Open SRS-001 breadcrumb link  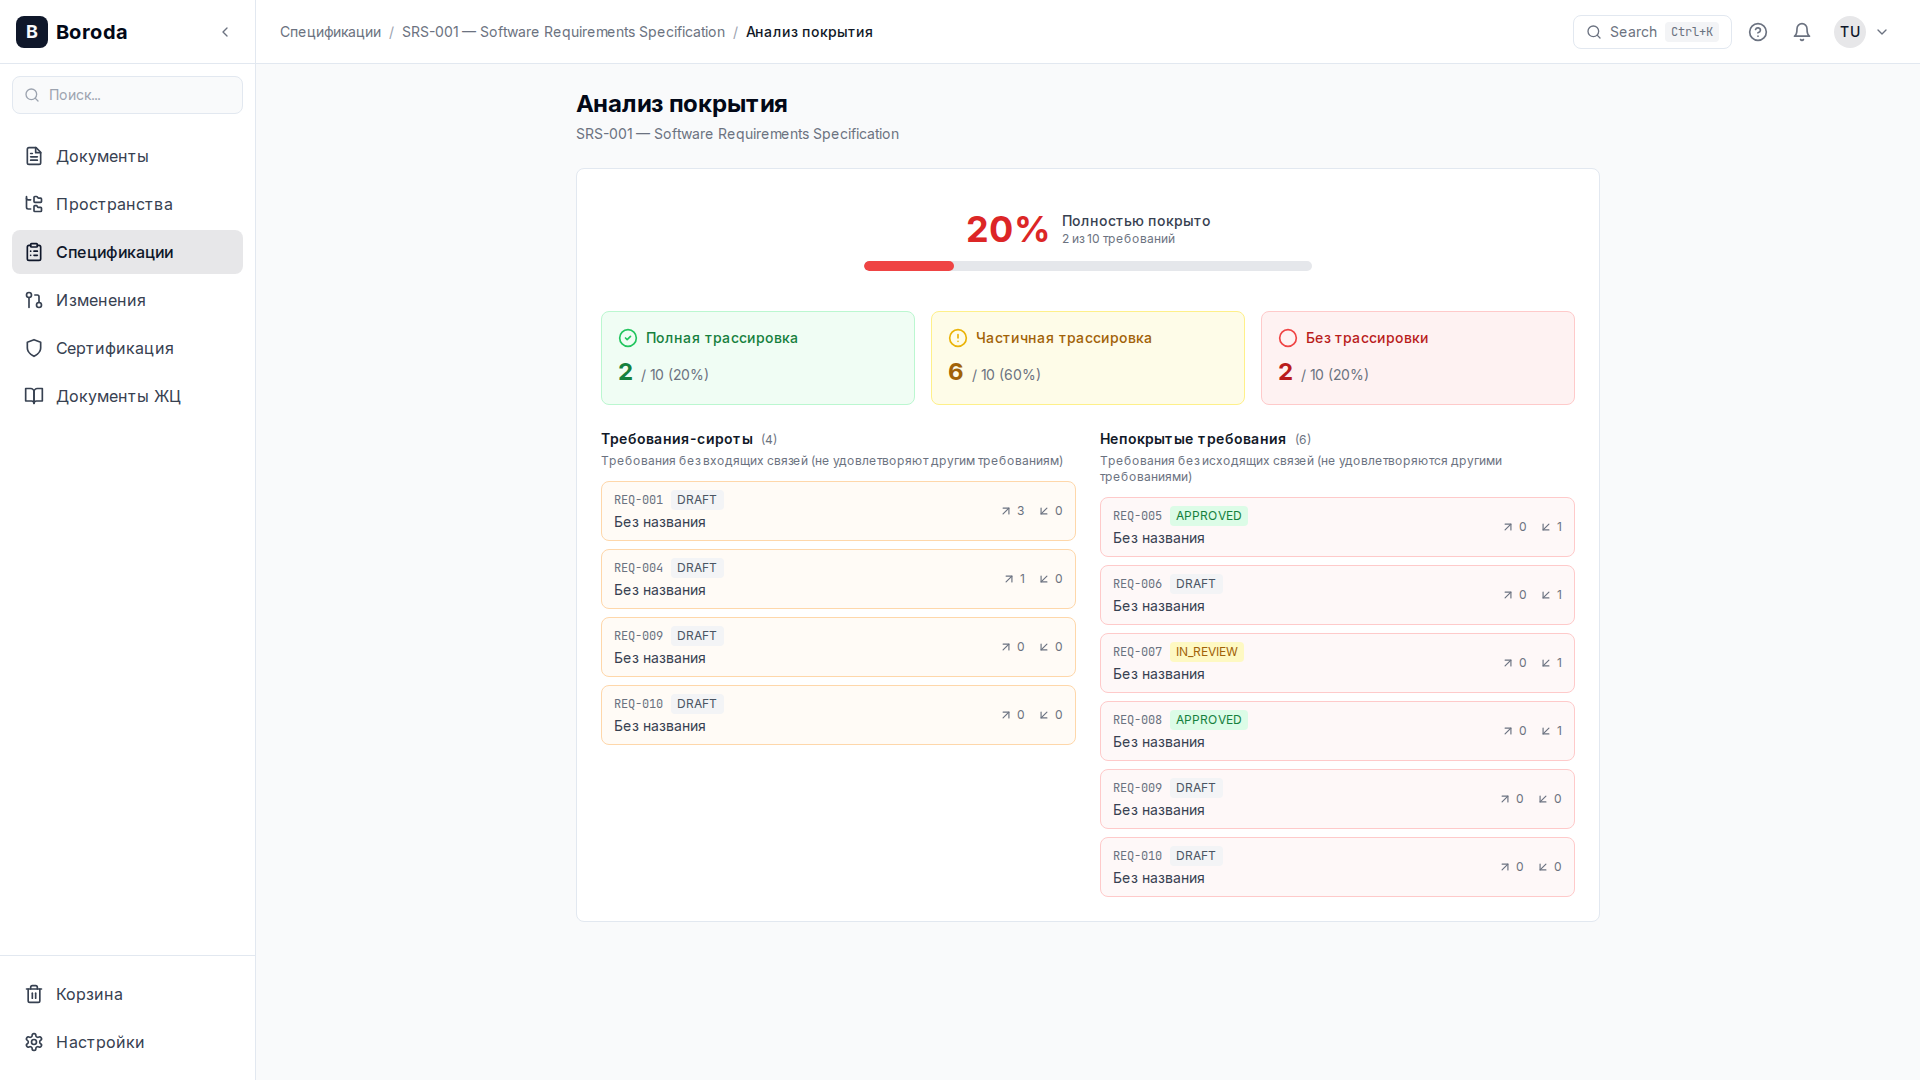(x=563, y=32)
